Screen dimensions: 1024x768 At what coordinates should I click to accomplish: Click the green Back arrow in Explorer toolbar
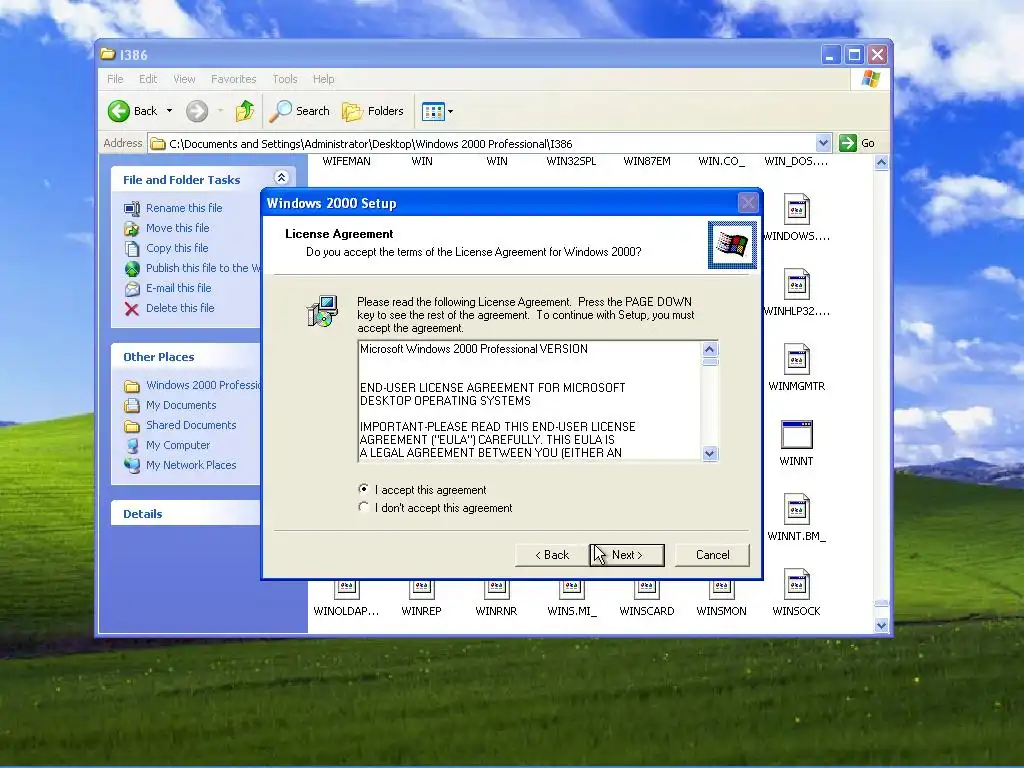[x=119, y=111]
